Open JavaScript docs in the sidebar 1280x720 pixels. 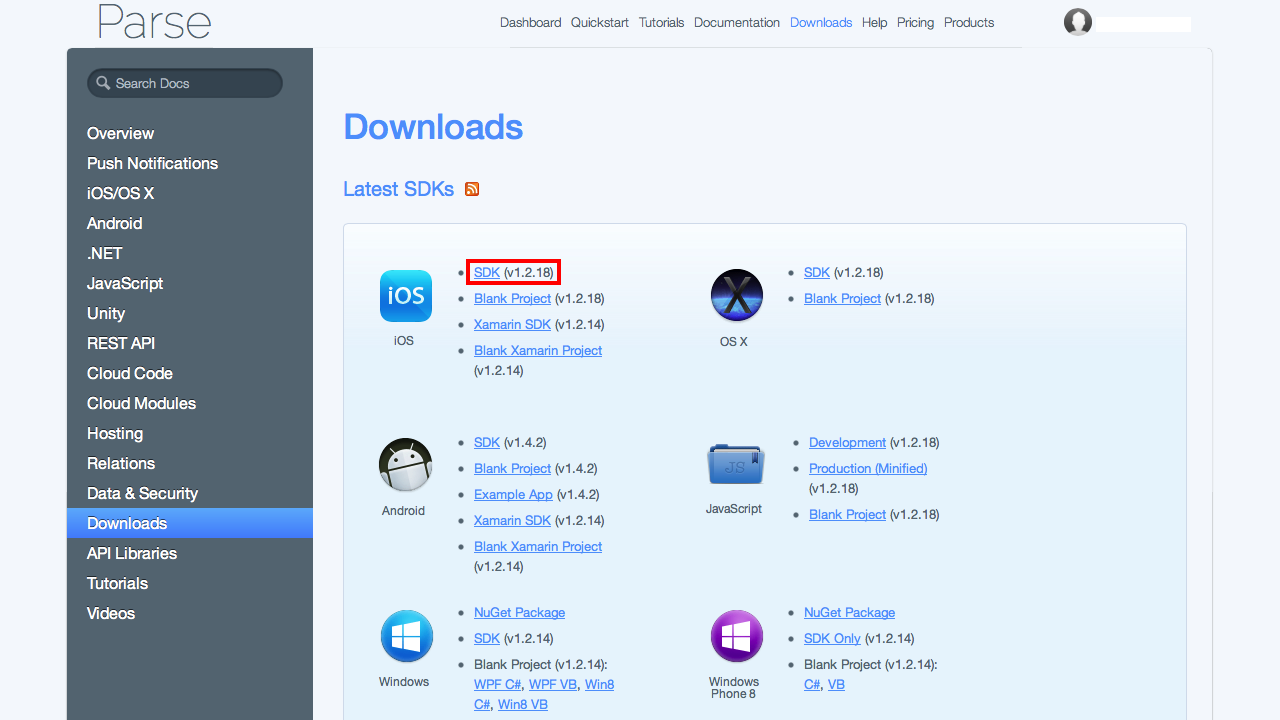pos(125,283)
